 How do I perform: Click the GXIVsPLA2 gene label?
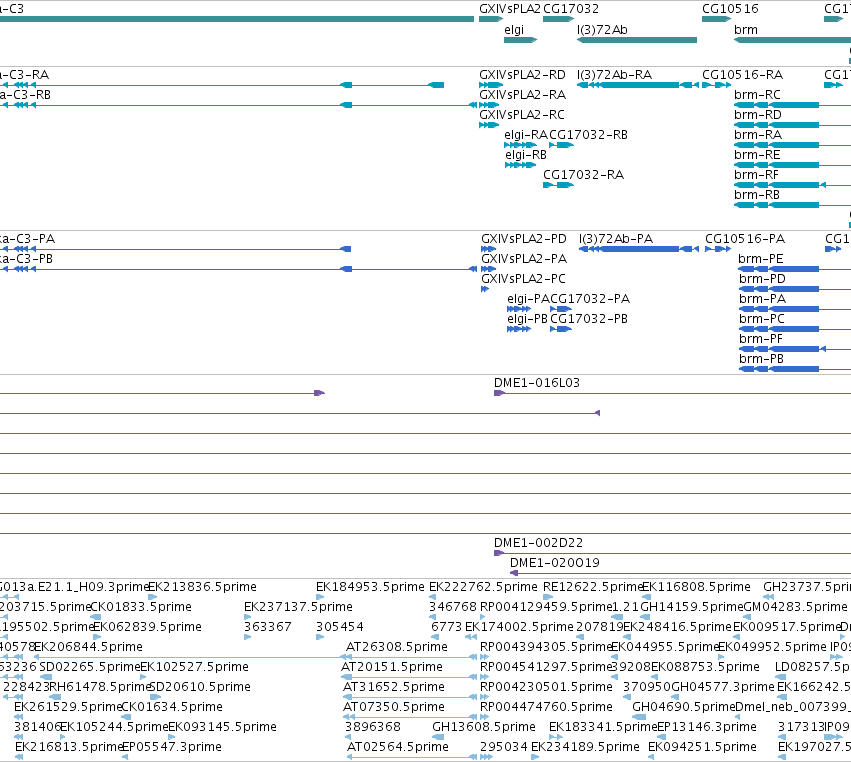tap(510, 9)
